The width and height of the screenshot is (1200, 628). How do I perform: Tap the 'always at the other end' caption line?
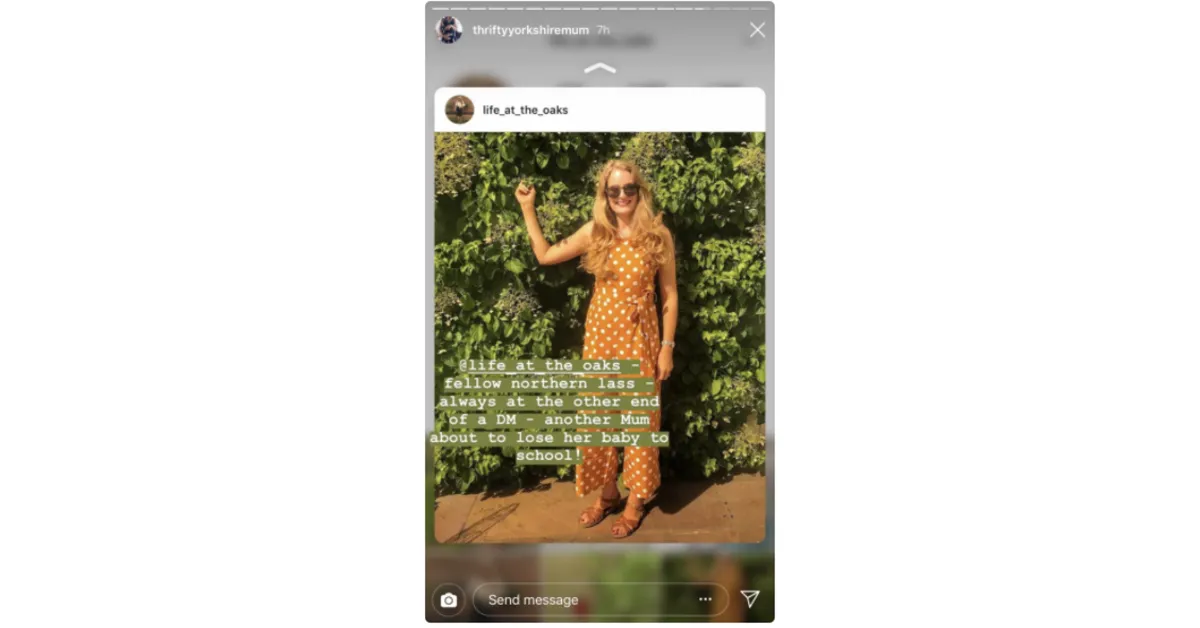548,402
